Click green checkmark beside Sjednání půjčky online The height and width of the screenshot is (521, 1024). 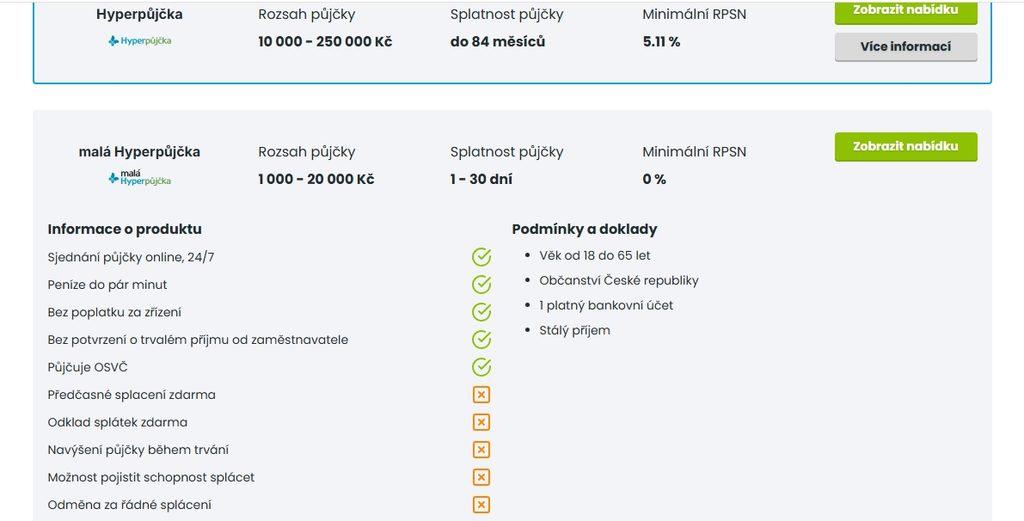(481, 257)
